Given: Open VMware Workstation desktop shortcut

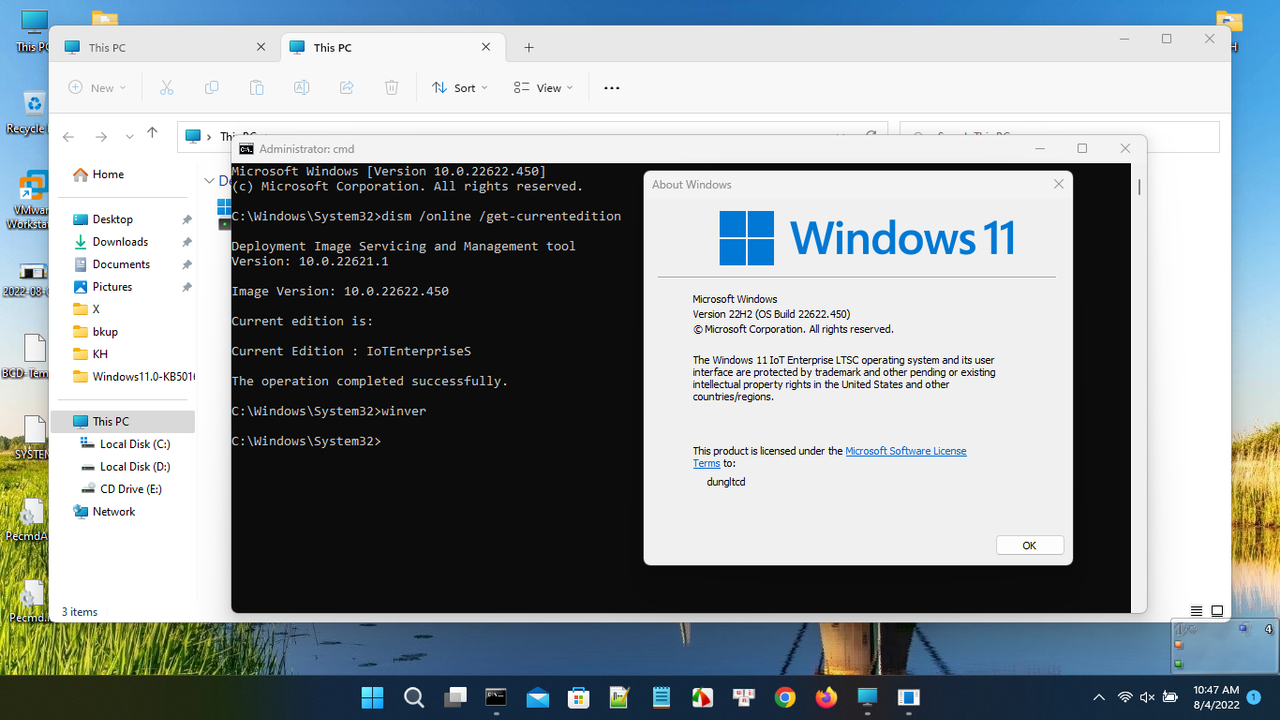Looking at the screenshot, I should coord(31,200).
